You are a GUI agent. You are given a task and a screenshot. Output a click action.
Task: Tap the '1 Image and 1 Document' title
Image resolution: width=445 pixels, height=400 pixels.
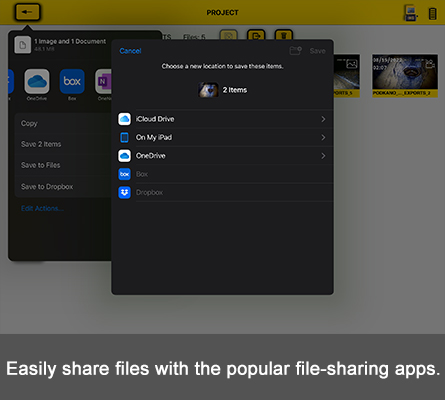[x=70, y=41]
